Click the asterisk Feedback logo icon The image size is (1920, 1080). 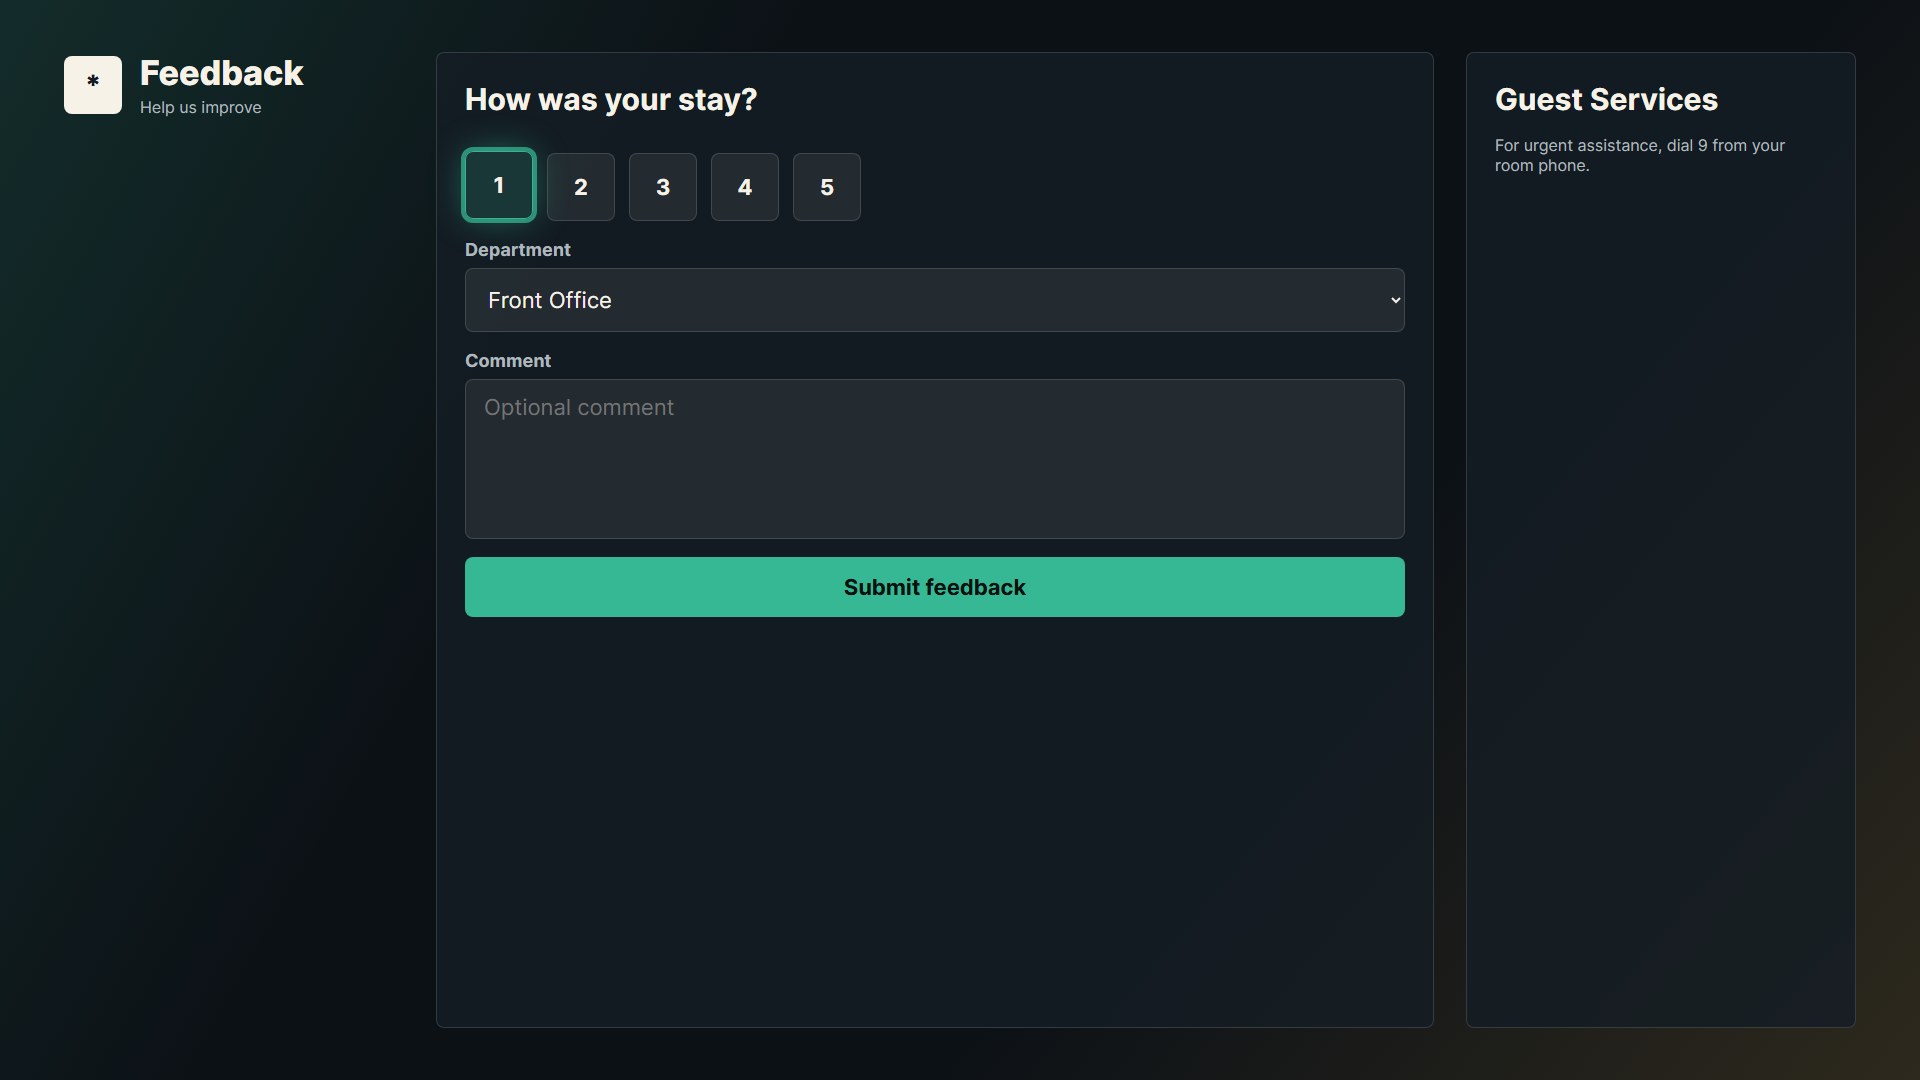(x=93, y=85)
